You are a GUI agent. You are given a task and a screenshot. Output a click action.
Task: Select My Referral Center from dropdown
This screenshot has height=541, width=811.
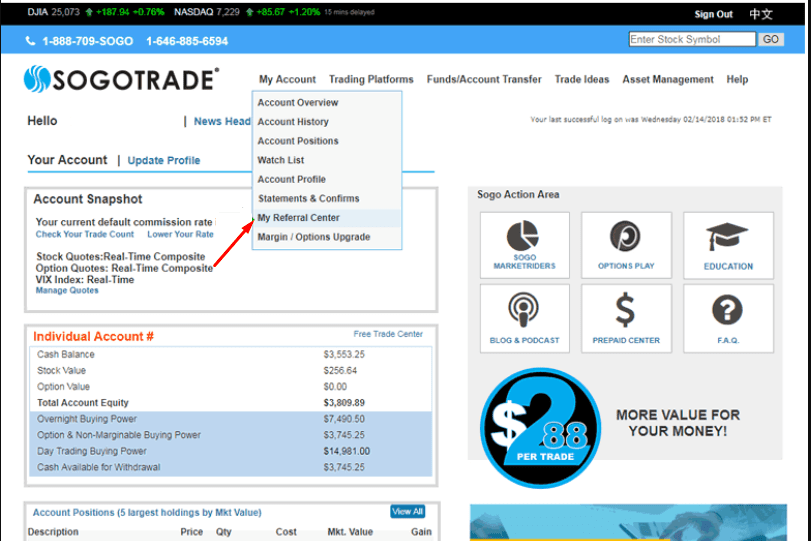click(326, 218)
